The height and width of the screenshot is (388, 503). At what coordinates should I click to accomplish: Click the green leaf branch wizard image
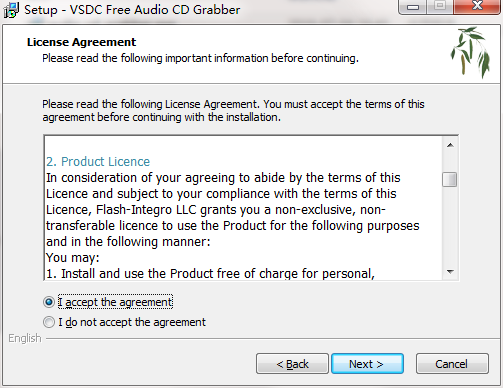click(x=471, y=52)
